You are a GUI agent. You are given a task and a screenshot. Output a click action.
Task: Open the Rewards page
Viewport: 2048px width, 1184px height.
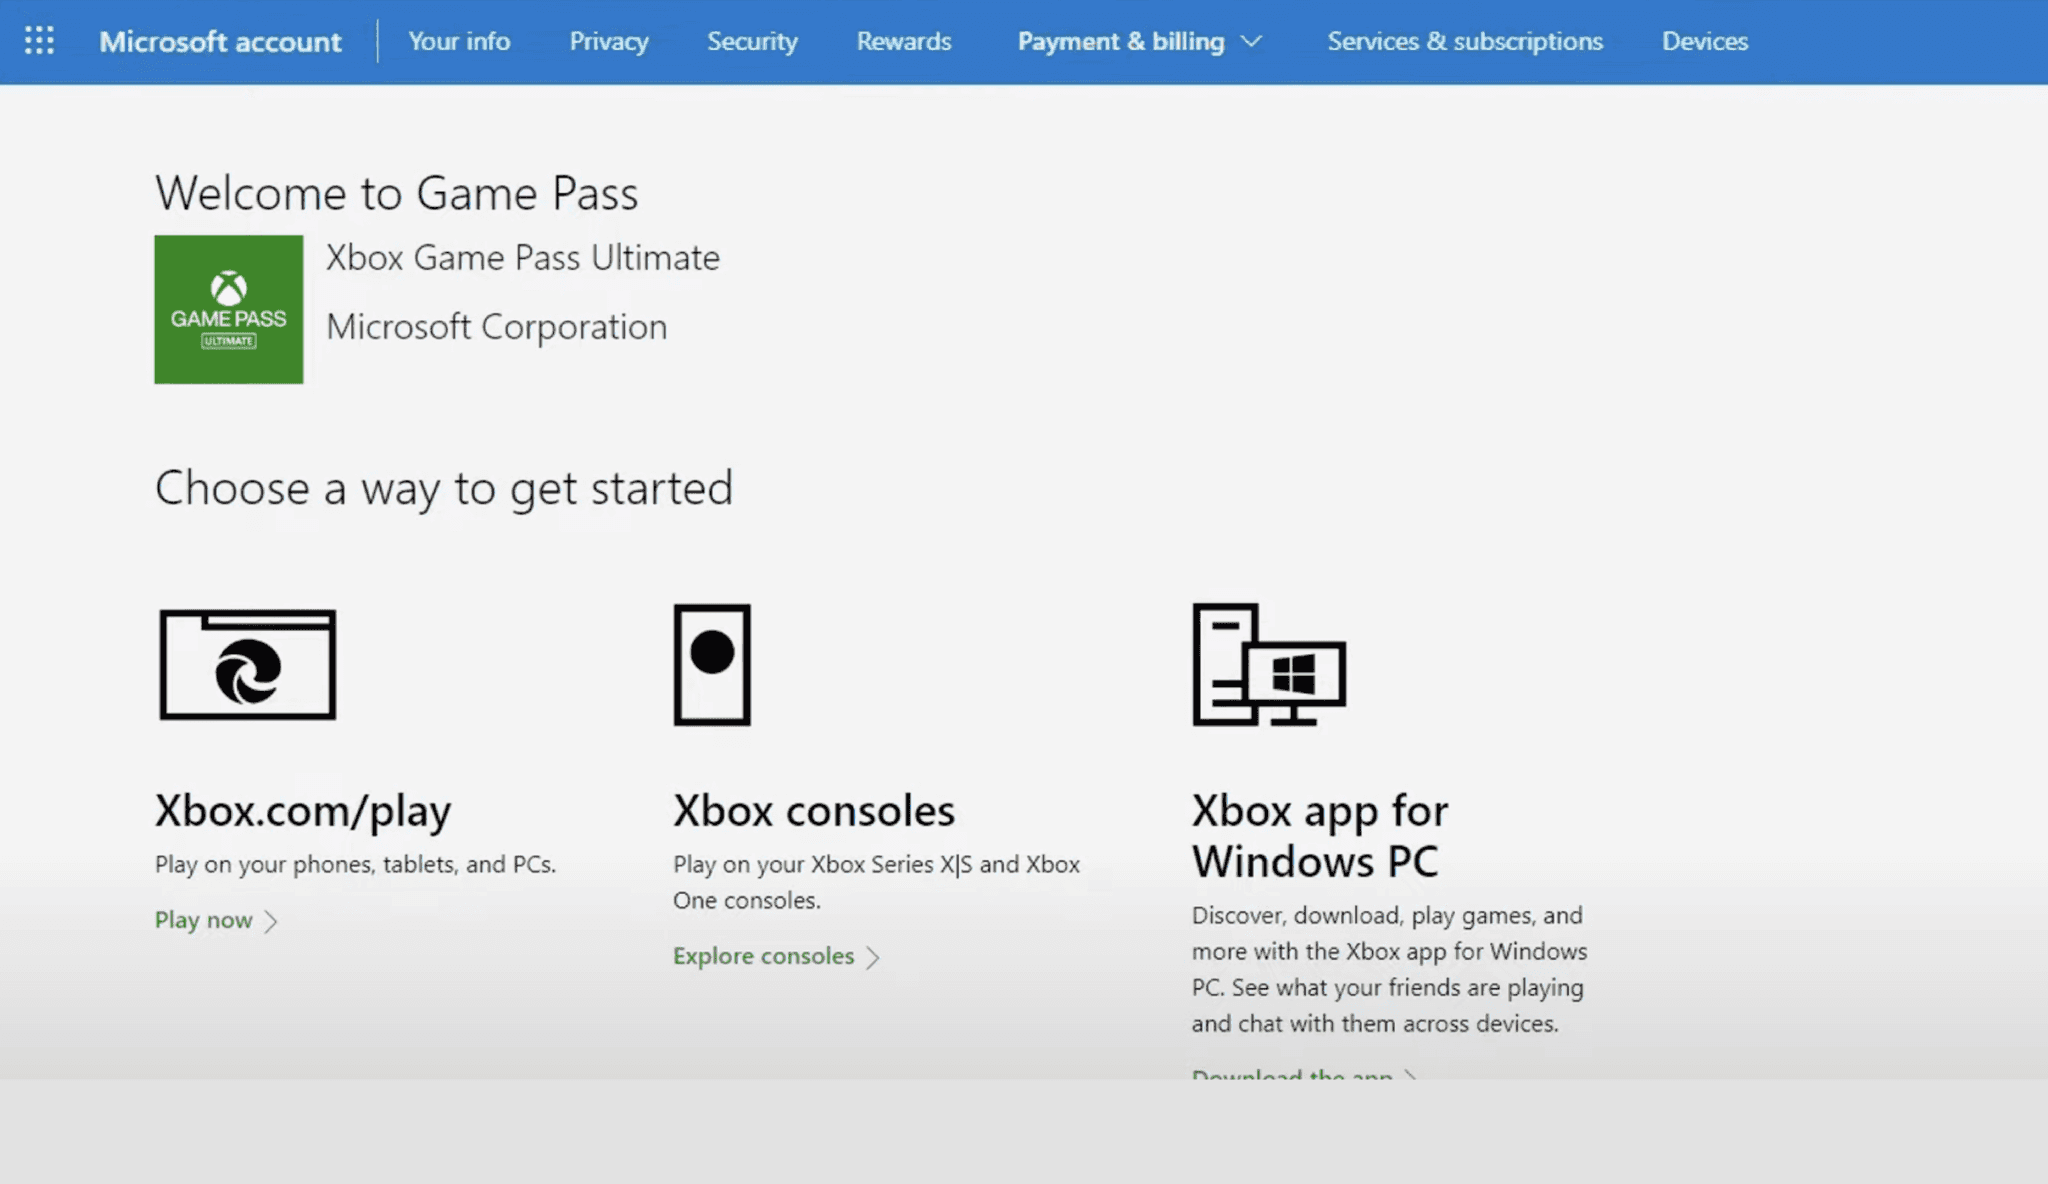(903, 42)
